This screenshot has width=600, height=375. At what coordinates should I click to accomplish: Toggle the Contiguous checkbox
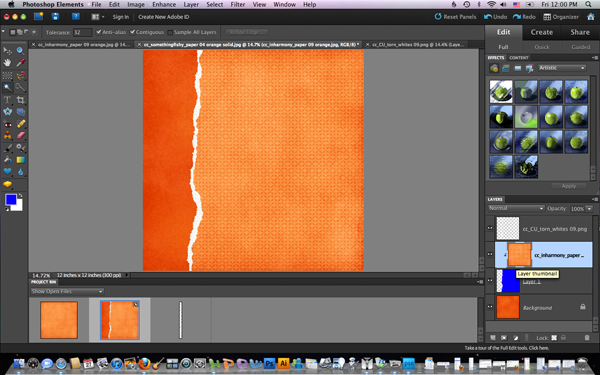(x=133, y=32)
